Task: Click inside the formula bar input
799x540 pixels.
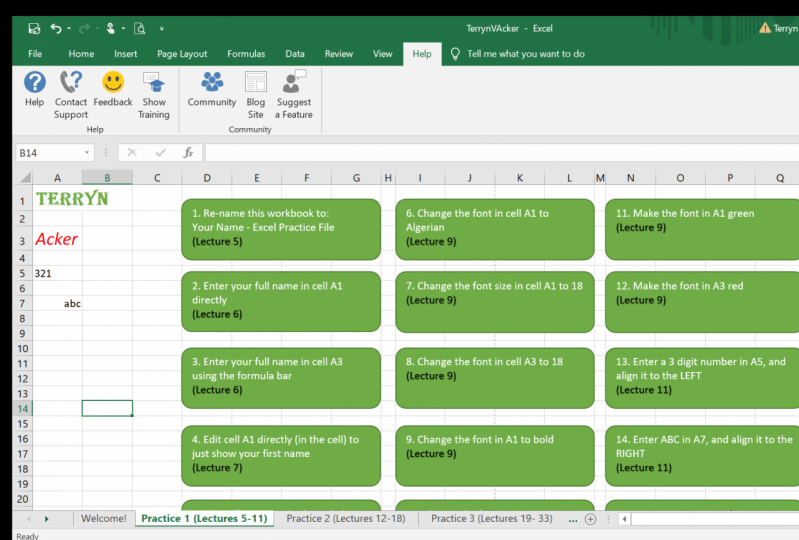Action: pos(502,152)
